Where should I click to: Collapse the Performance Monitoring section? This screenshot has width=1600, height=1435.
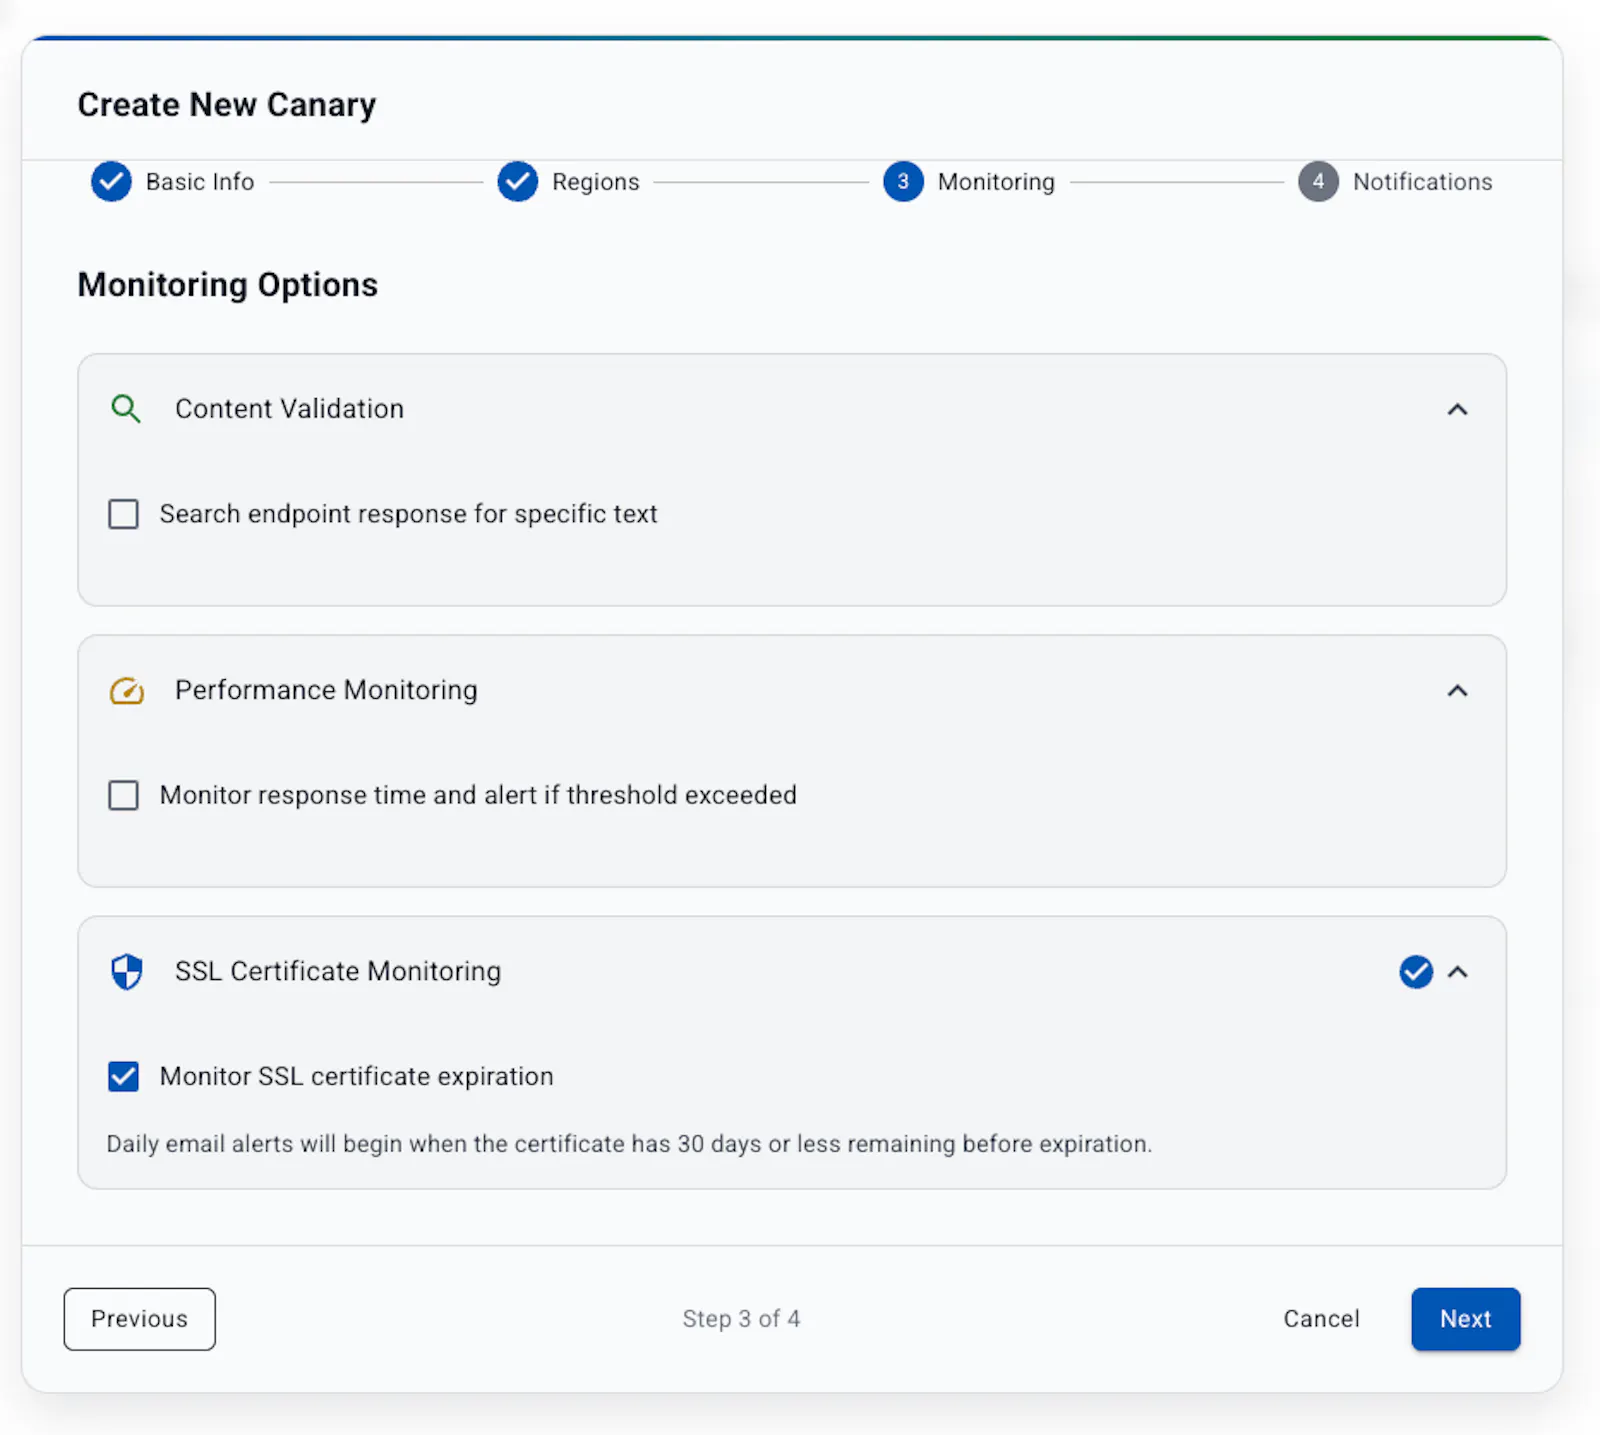(x=1458, y=691)
